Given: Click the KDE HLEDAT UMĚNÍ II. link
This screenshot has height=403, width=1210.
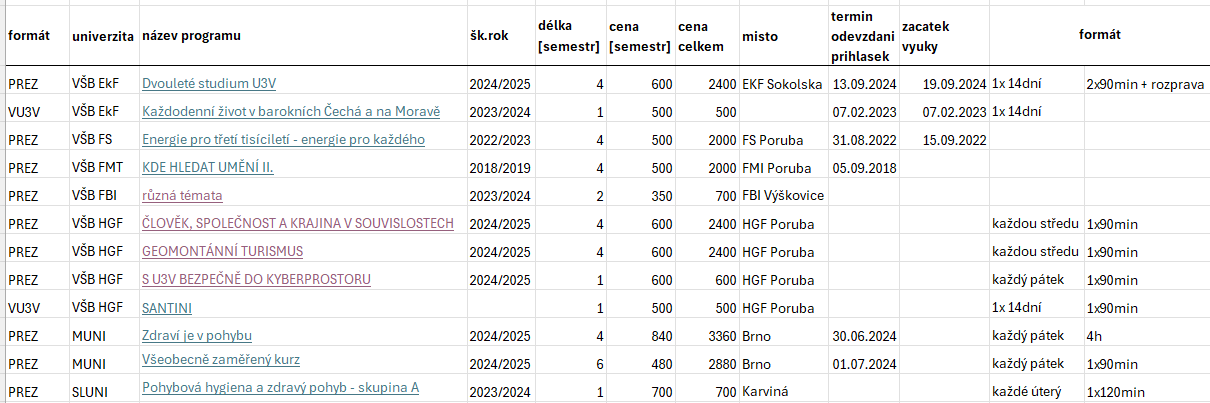Looking at the screenshot, I should click(x=207, y=168).
